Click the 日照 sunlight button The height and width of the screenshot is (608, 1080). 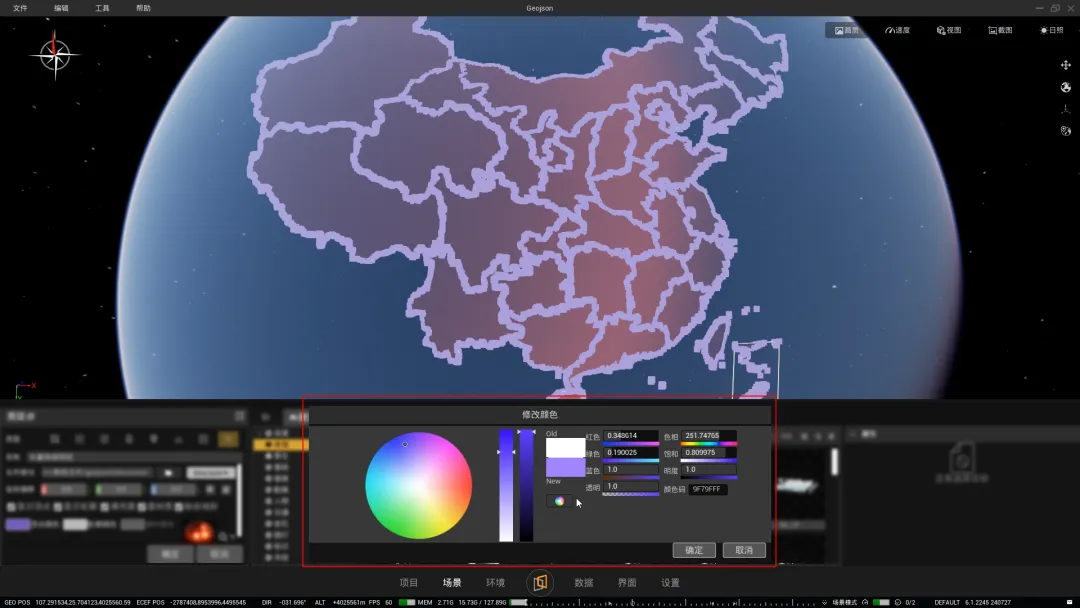(x=1052, y=30)
